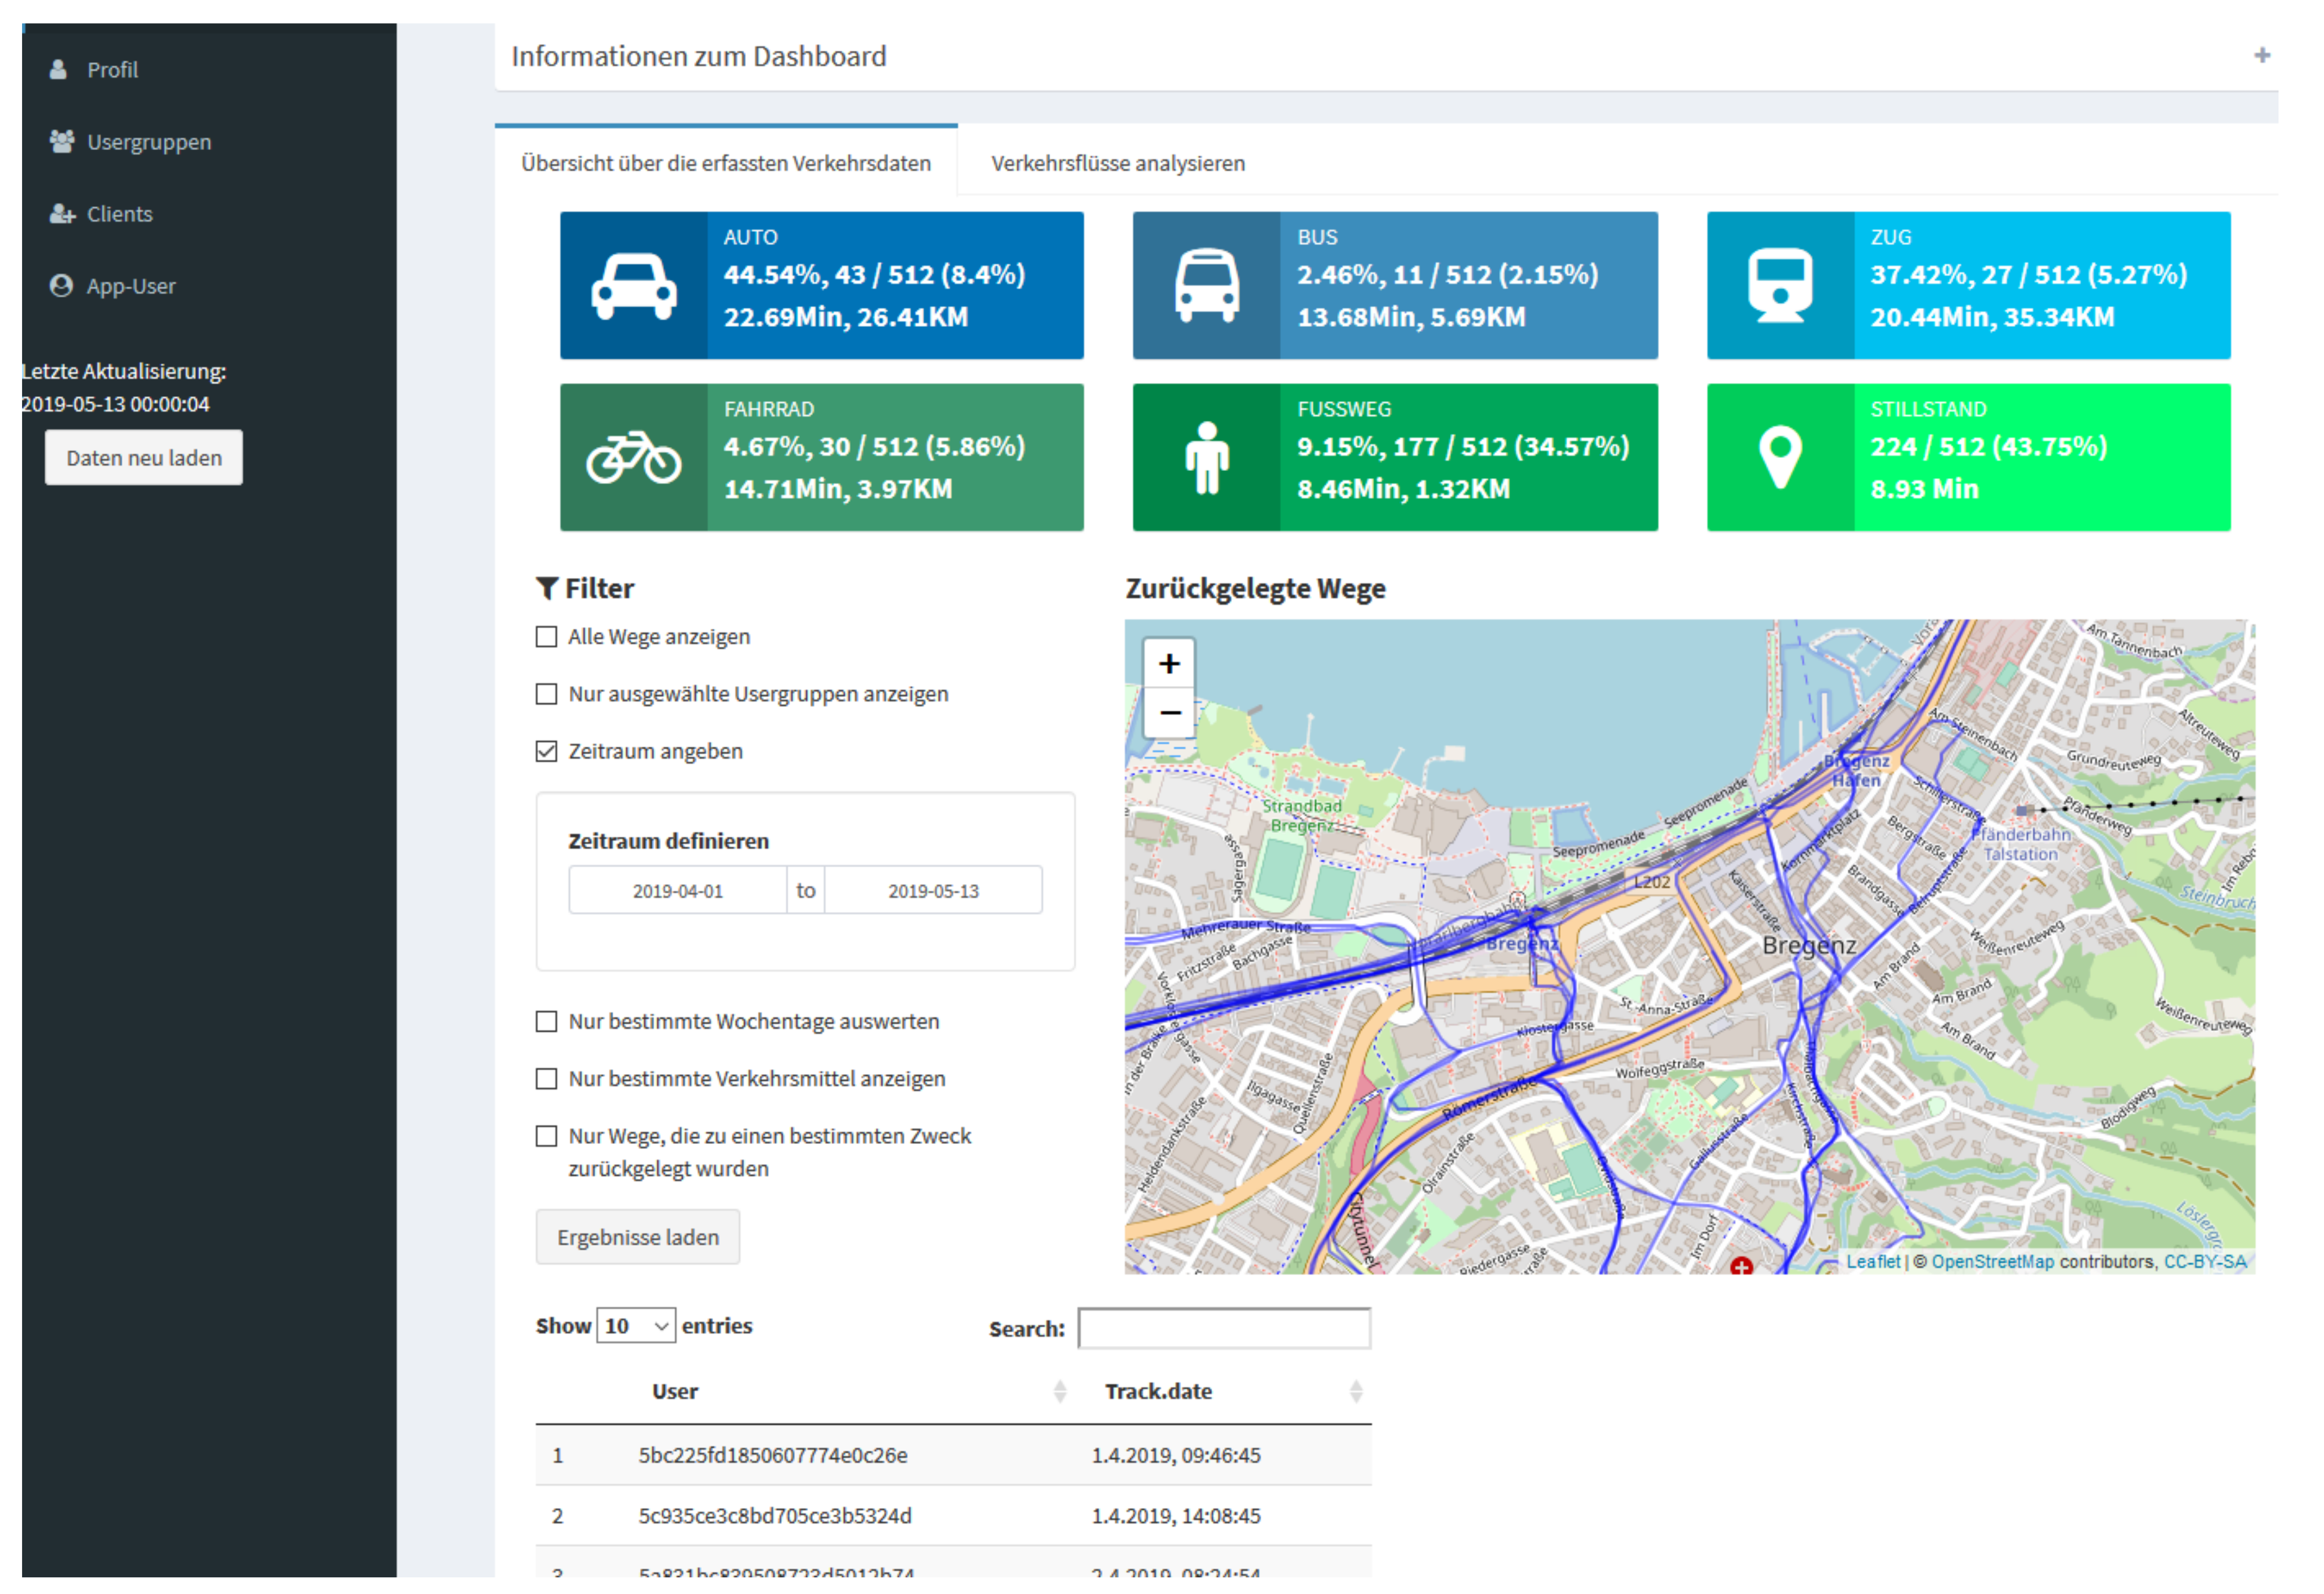Image resolution: width=2324 pixels, height=1594 pixels.
Task: Check Nur bestimmte Wochentage auswerten
Action: [x=546, y=1022]
